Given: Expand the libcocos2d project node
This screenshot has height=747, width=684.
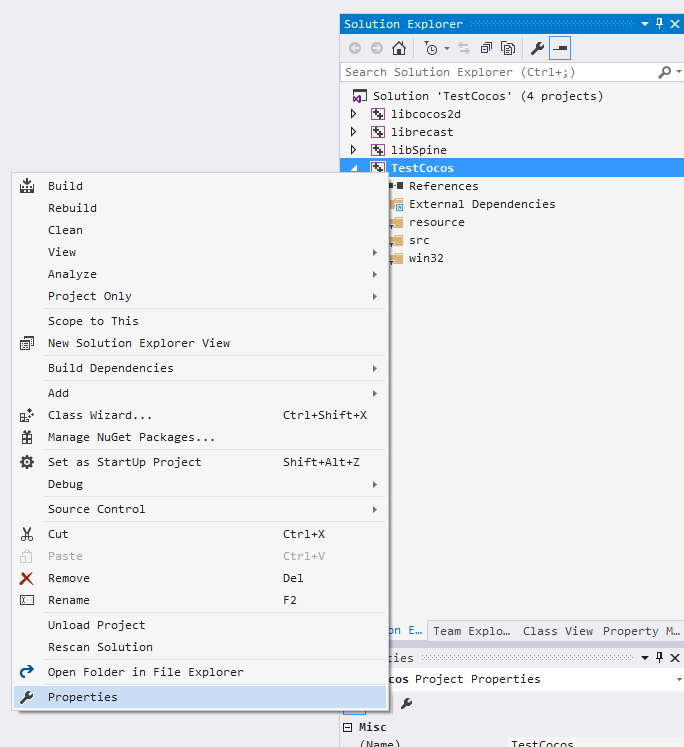Looking at the screenshot, I should 353,114.
